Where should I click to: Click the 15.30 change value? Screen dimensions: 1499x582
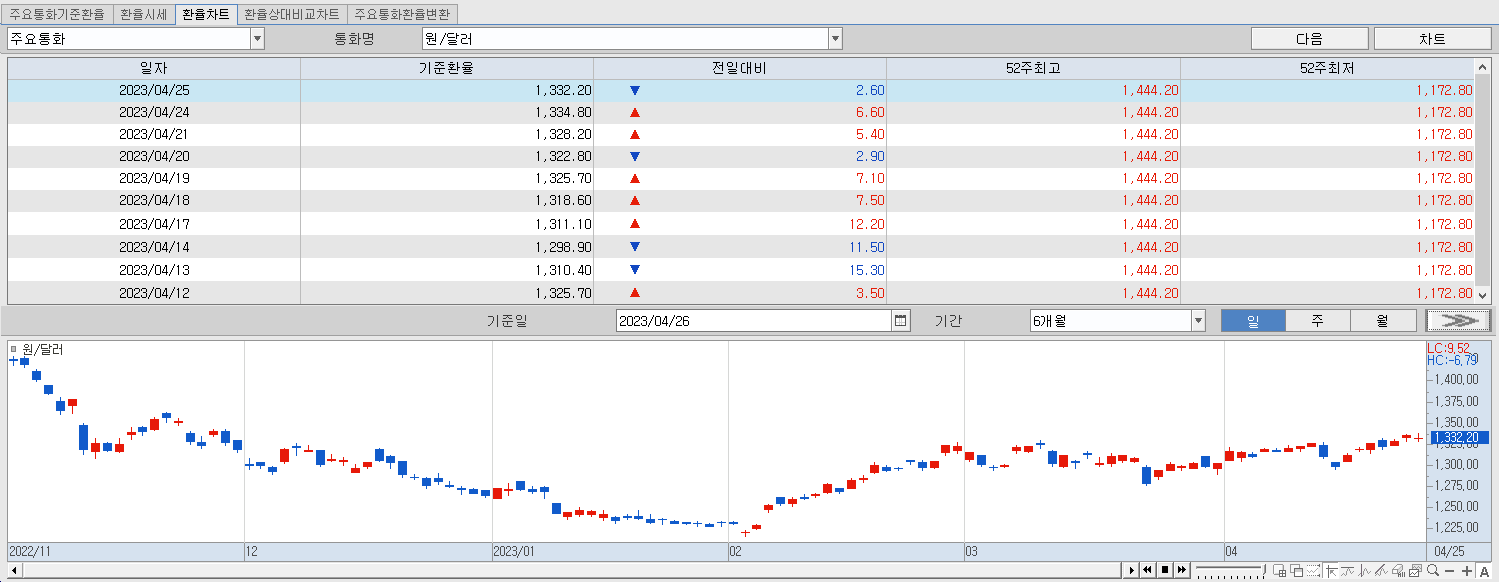point(866,270)
